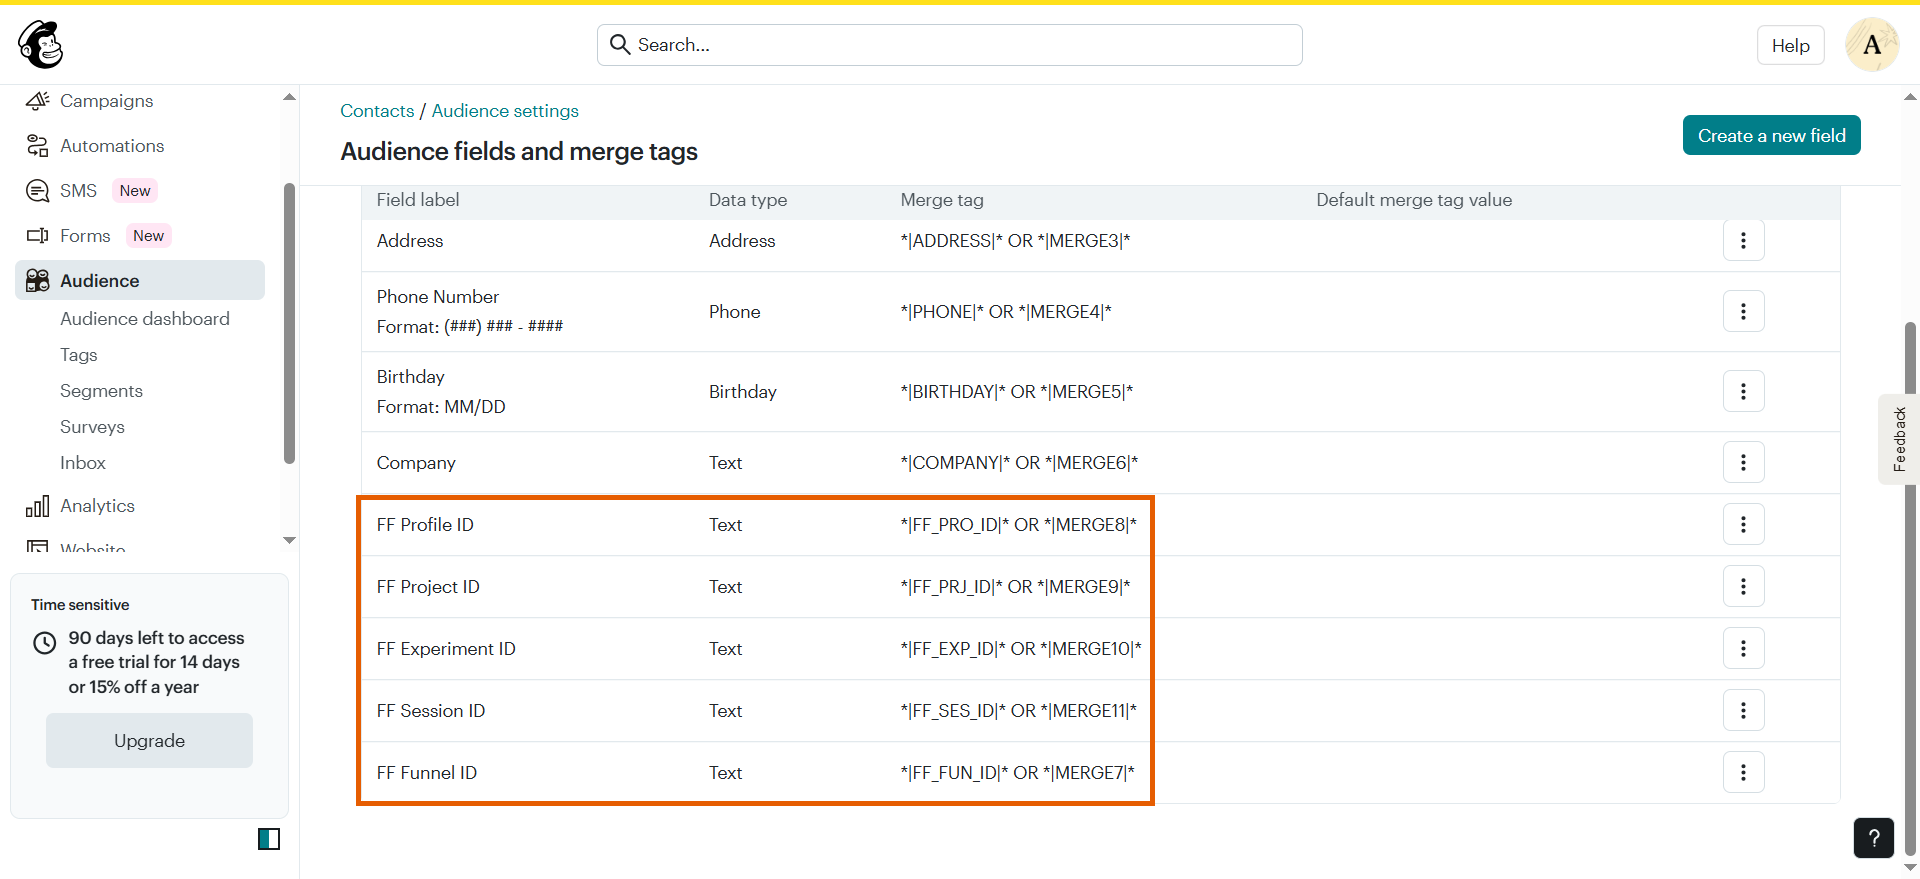Open Forms in the sidebar

[x=85, y=236]
